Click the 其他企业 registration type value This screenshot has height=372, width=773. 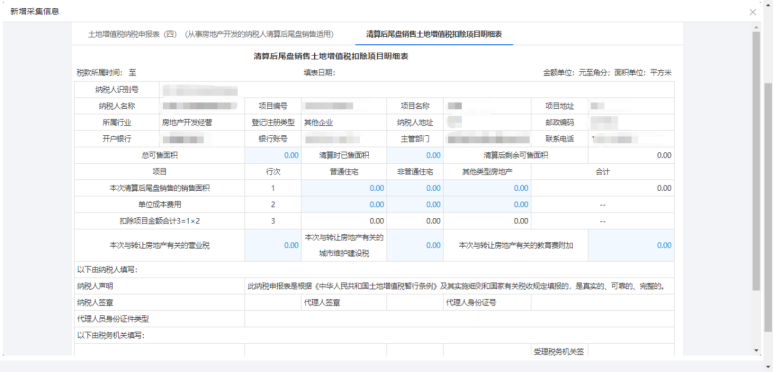(318, 123)
